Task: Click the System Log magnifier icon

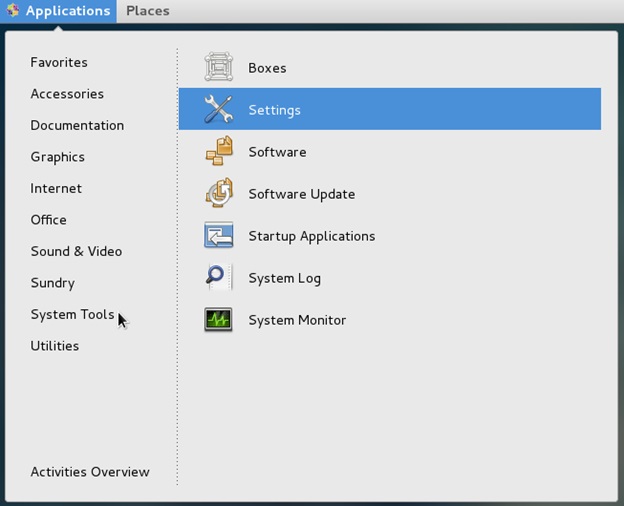Action: tap(218, 278)
